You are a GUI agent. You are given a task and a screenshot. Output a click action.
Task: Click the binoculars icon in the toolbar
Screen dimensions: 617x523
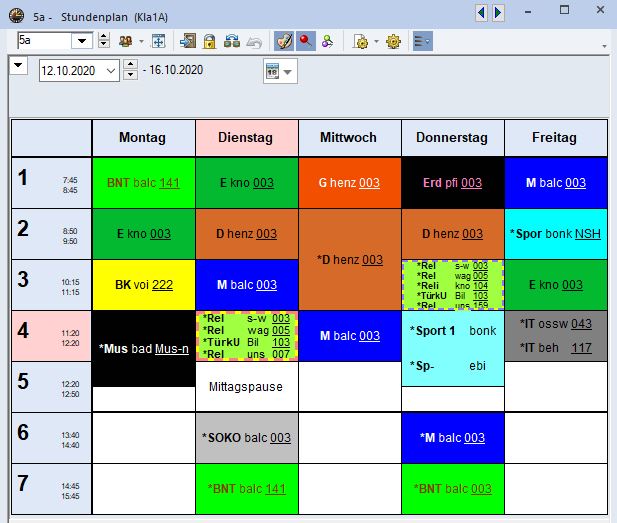coord(231,41)
